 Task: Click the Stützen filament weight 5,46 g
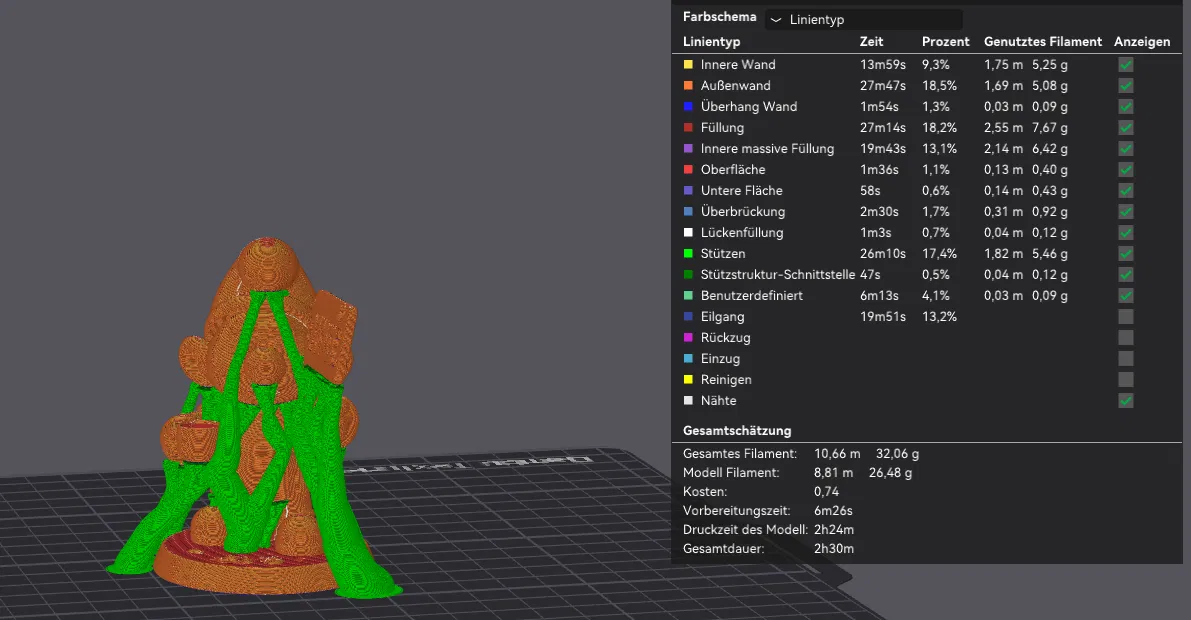coord(1050,254)
